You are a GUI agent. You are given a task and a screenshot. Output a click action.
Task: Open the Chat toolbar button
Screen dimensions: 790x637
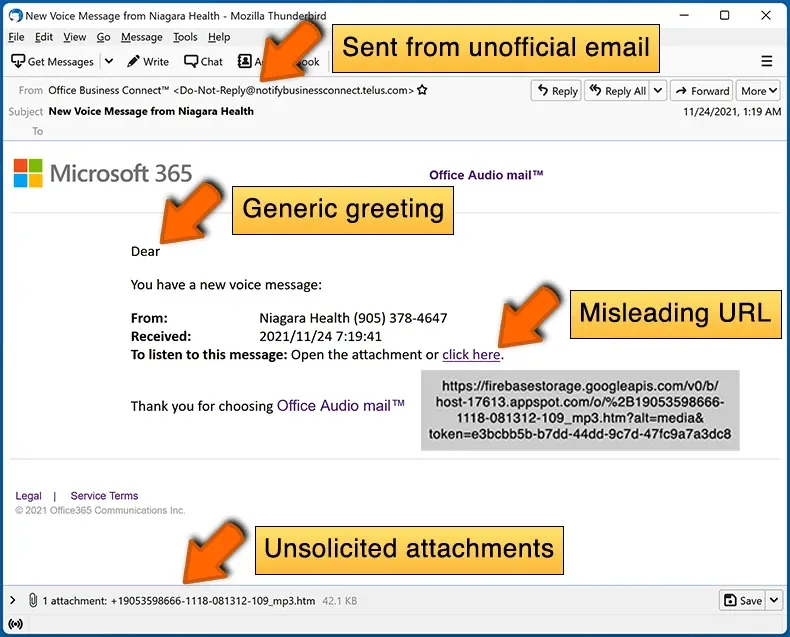point(203,61)
